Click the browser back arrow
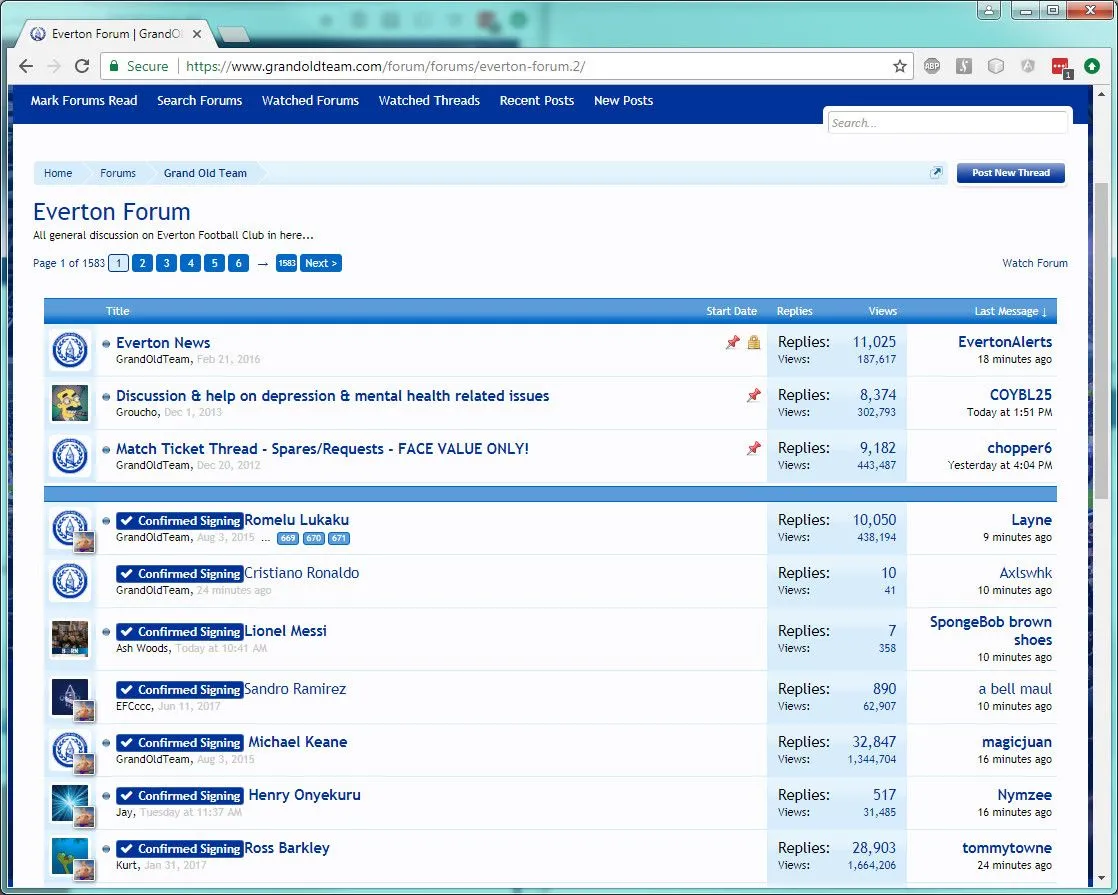Image resolution: width=1118 pixels, height=895 pixels. coord(26,66)
